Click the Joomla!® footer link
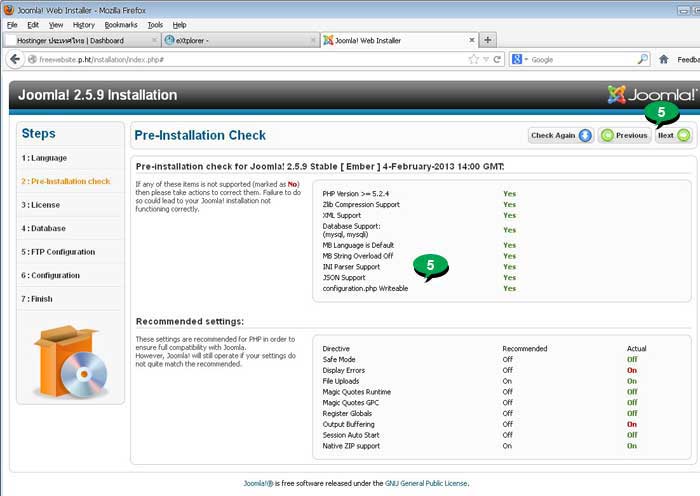The height and width of the screenshot is (496, 700). (x=258, y=483)
